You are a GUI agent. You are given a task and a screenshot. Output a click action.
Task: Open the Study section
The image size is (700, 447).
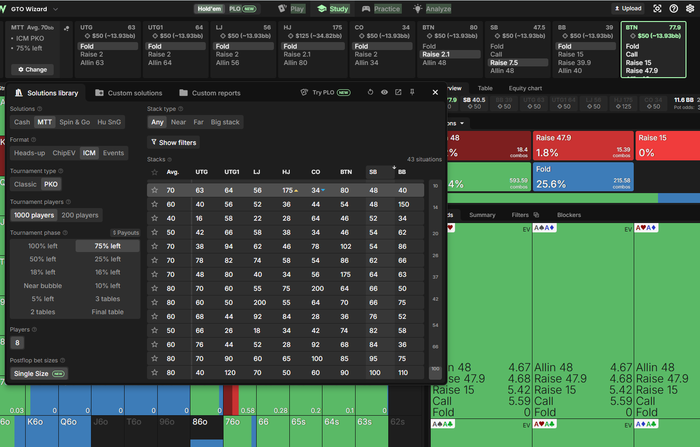[333, 9]
